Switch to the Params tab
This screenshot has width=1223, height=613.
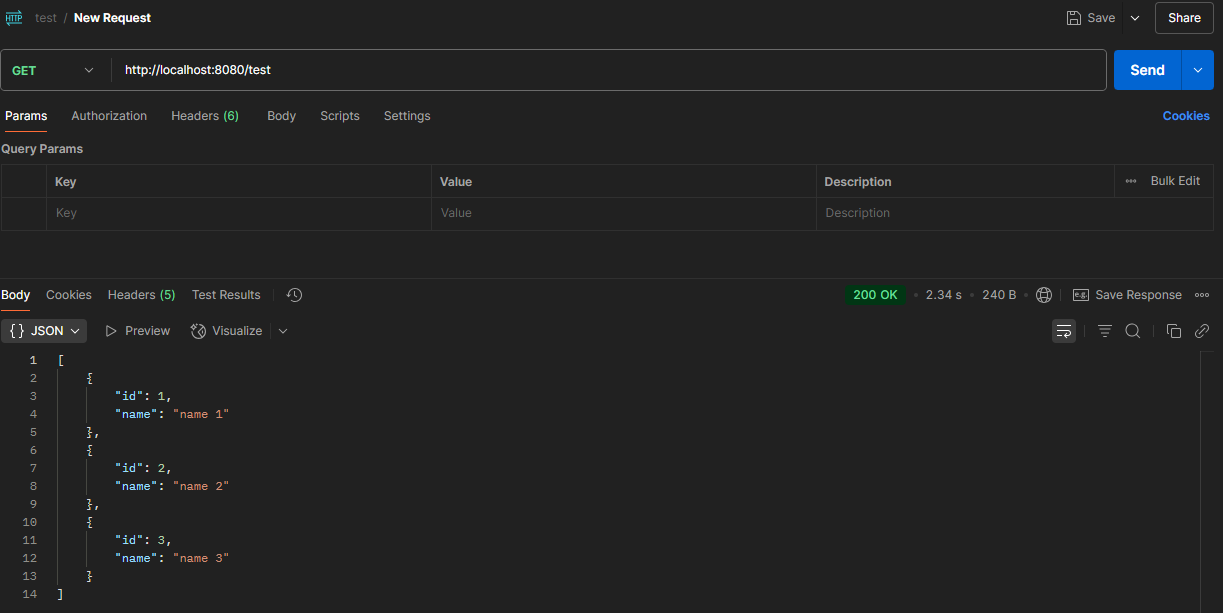pyautogui.click(x=26, y=116)
